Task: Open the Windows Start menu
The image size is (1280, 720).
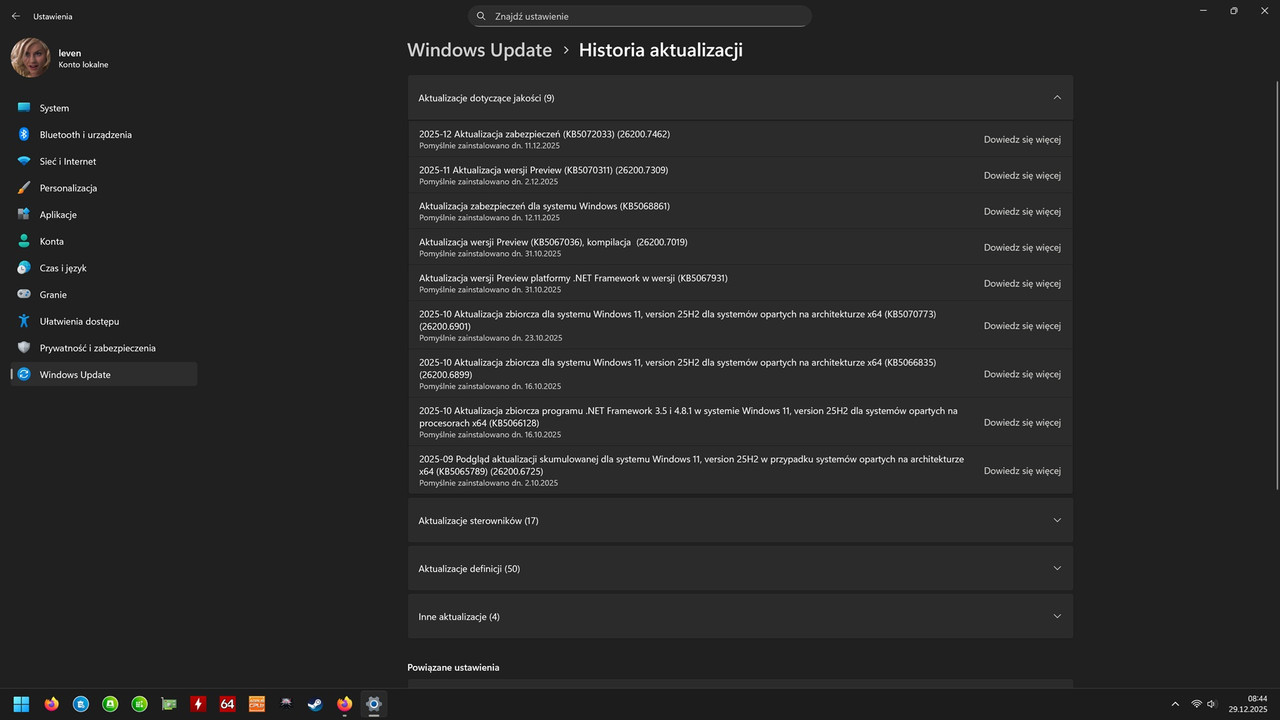Action: 21,704
